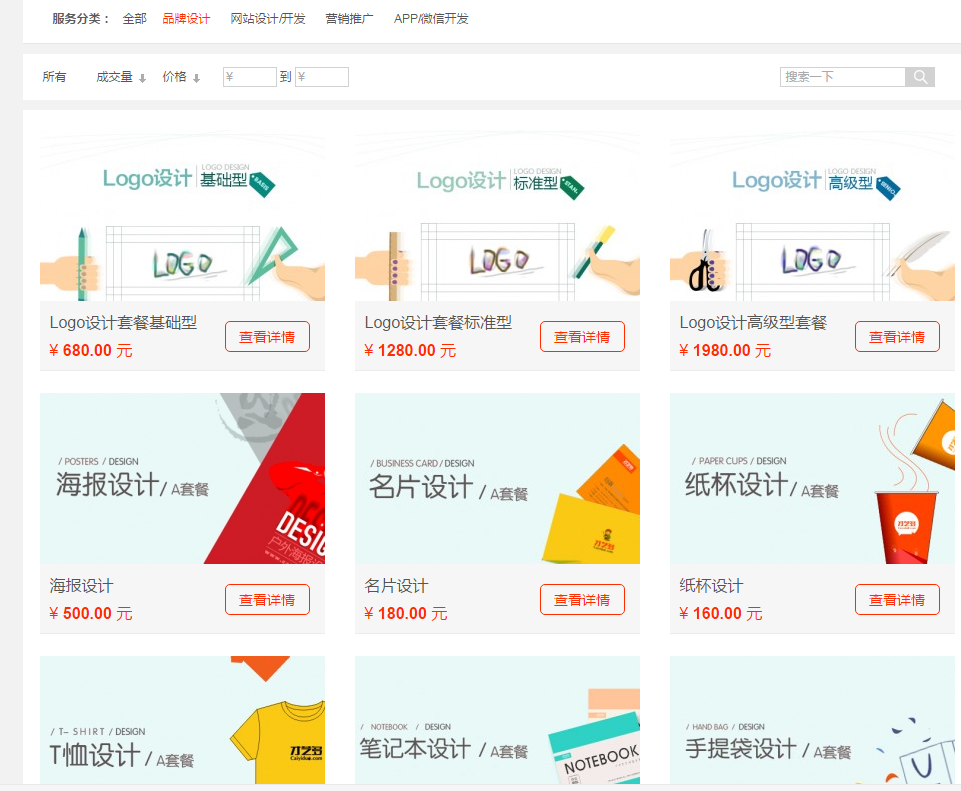View details for 纸杯设计
The image size is (961, 791).
[897, 599]
